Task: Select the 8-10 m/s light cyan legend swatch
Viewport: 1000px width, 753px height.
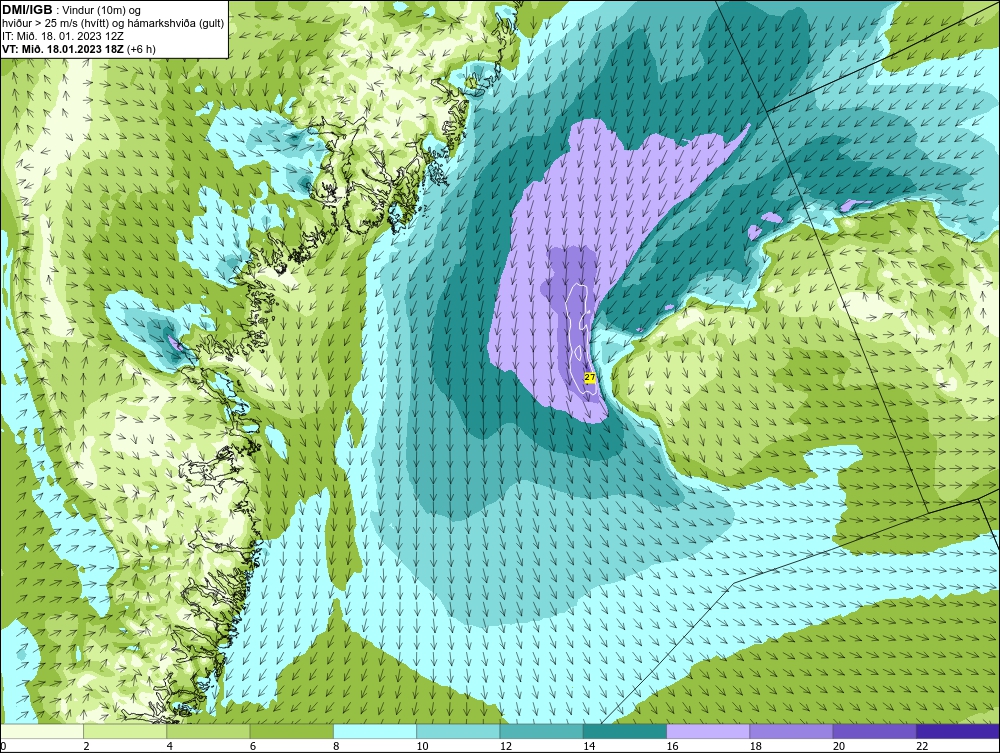Action: pos(375,731)
